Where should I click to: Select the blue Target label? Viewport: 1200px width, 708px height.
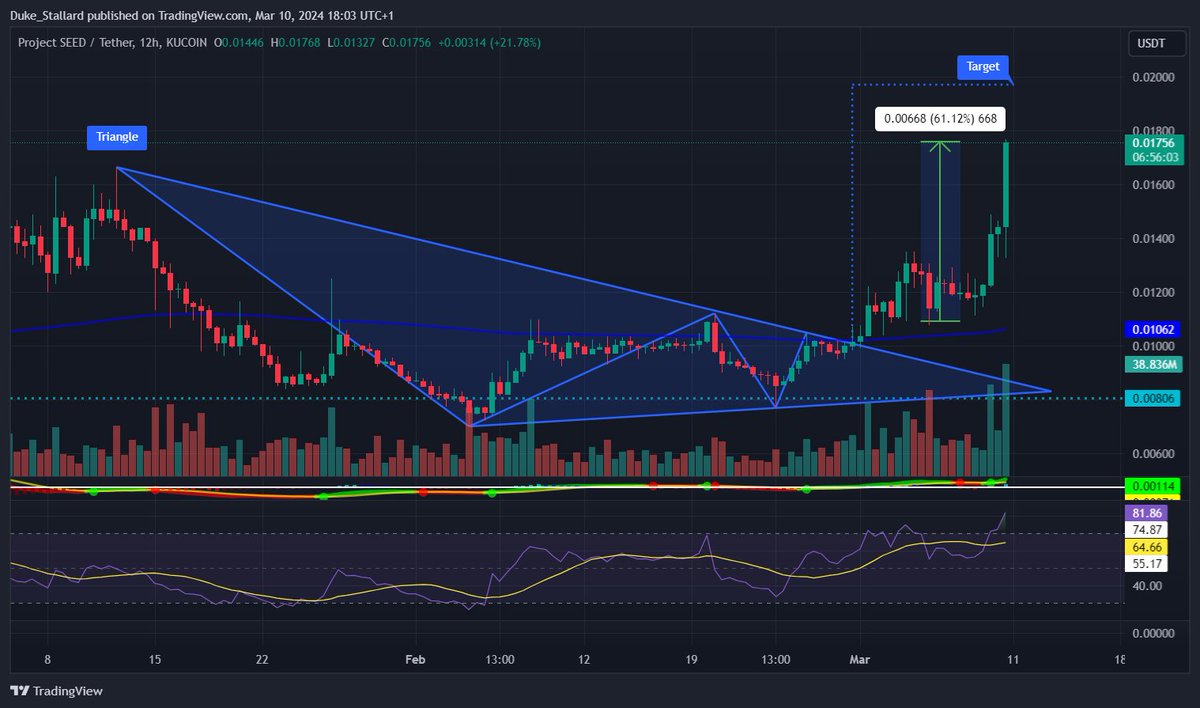(x=984, y=67)
